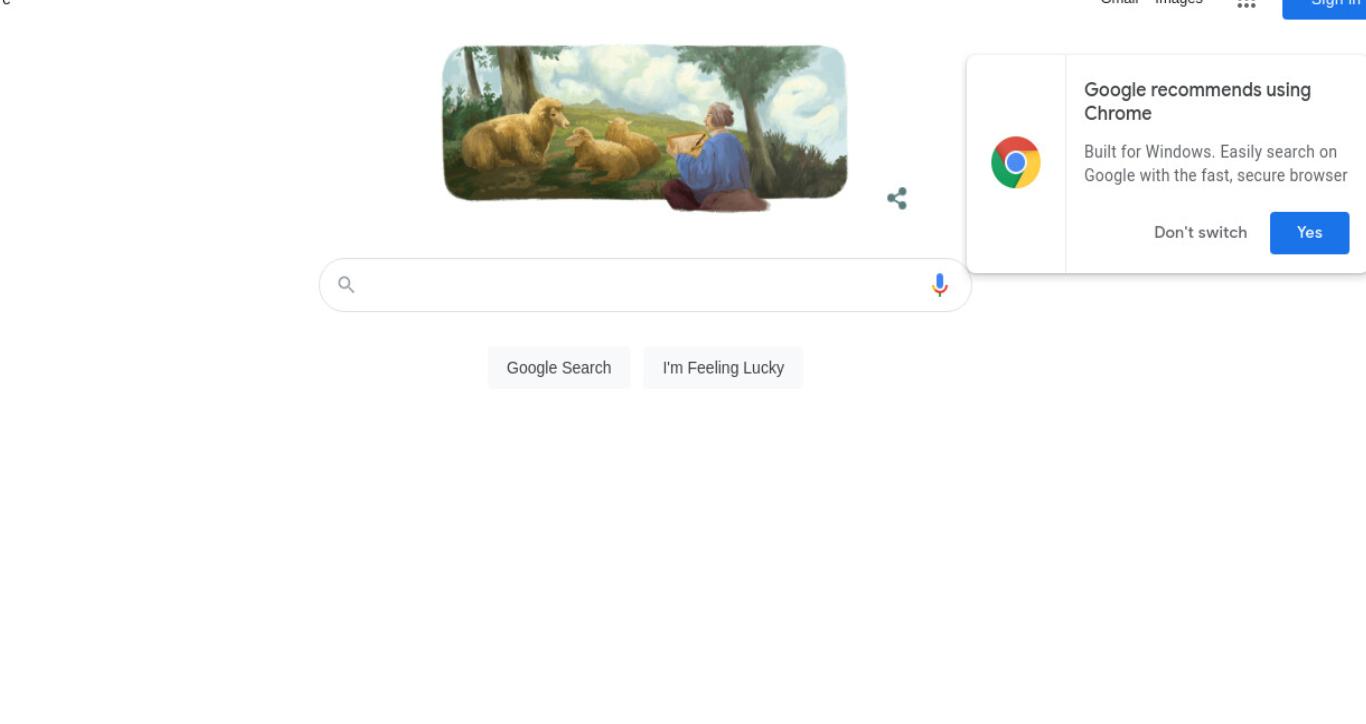Click the large sheep in the doodle

click(512, 133)
